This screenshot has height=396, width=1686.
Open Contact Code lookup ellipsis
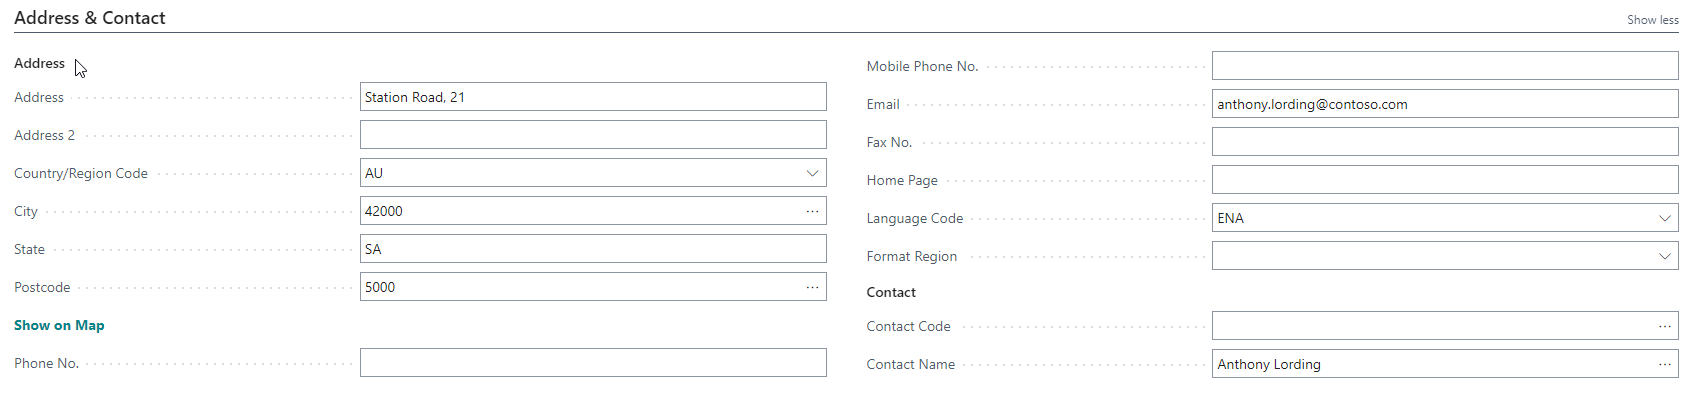click(x=1664, y=326)
